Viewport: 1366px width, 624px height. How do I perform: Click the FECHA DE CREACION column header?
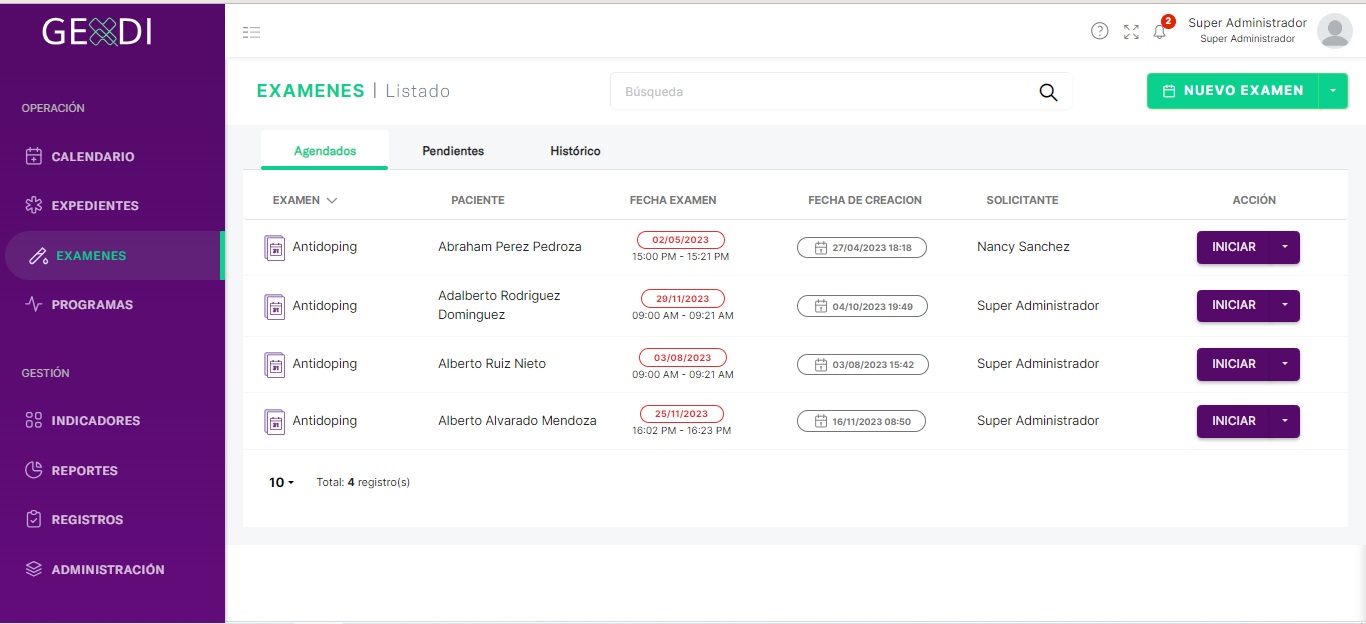865,200
